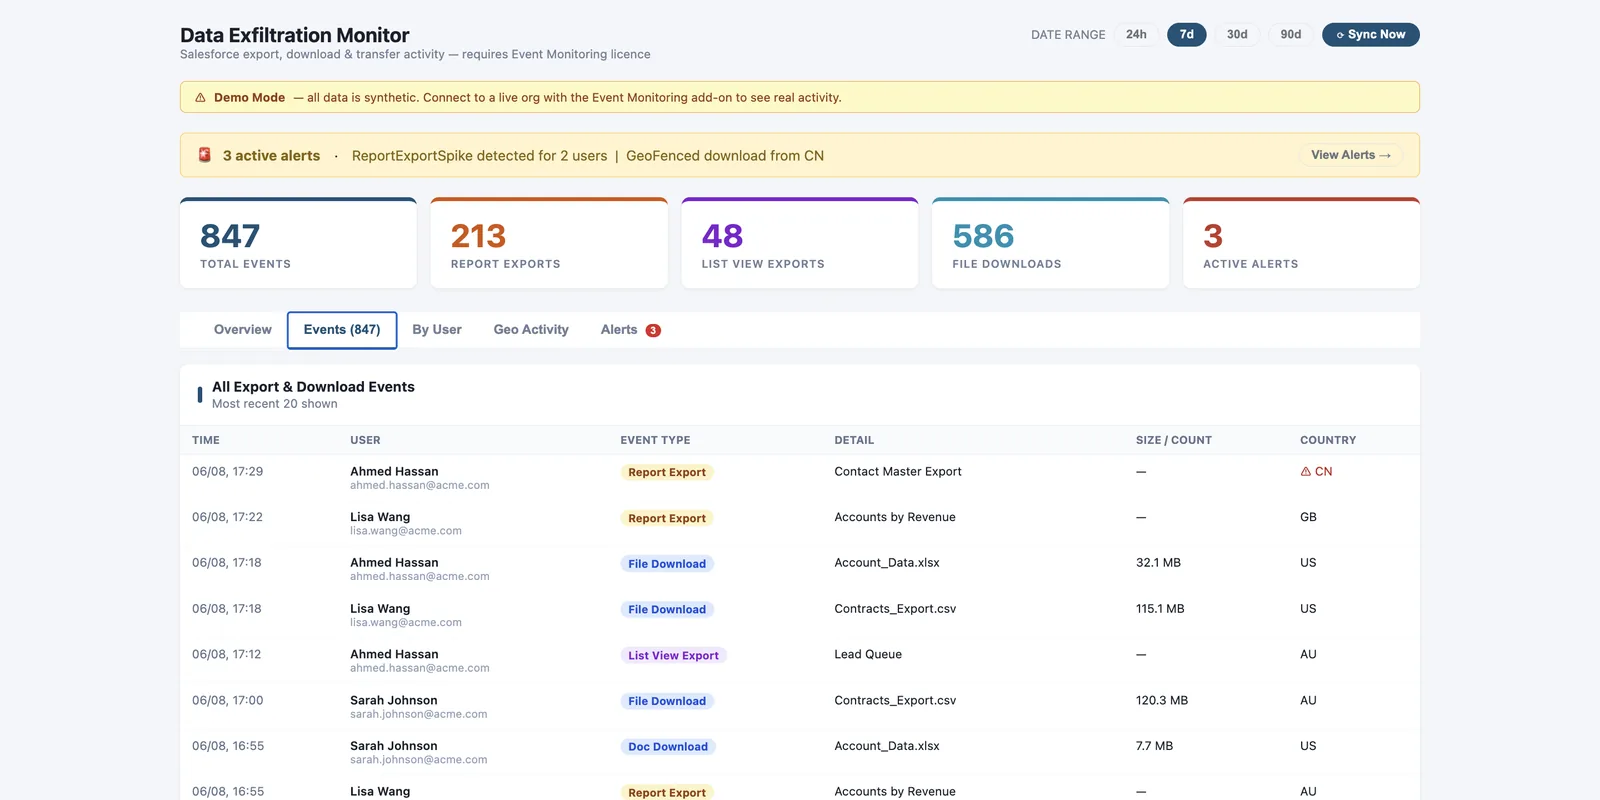Click sarah.johnson@acme.com in the 16:55 row
Screen dimensions: 1600x800
(x=419, y=760)
